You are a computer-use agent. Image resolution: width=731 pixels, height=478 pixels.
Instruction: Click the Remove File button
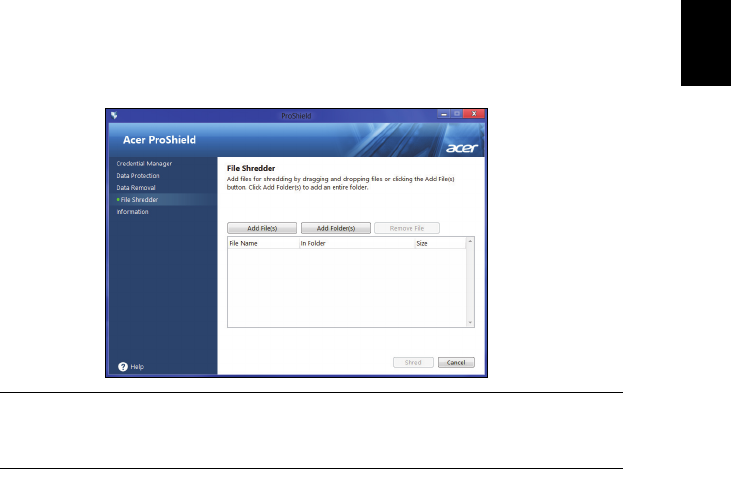(407, 228)
